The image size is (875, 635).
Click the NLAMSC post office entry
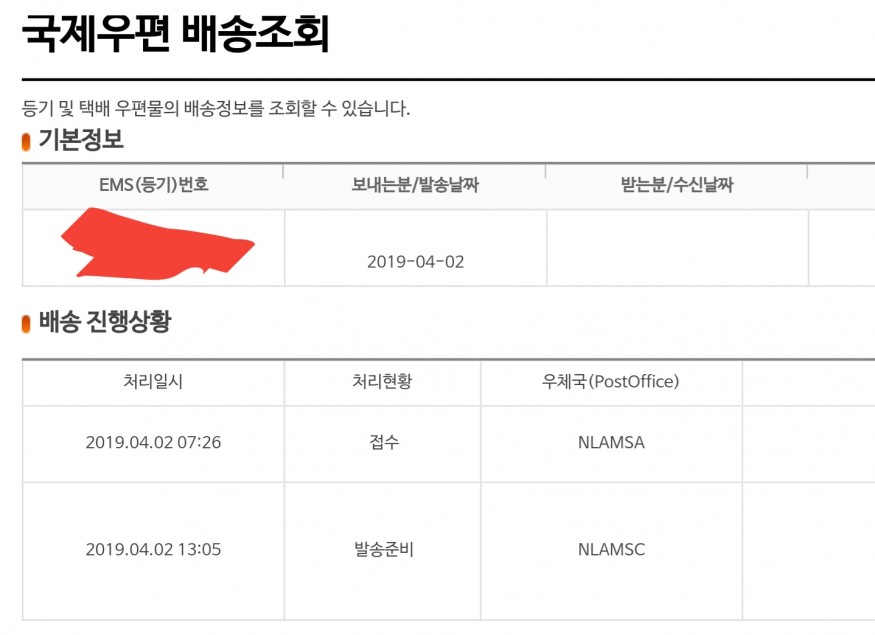click(611, 550)
